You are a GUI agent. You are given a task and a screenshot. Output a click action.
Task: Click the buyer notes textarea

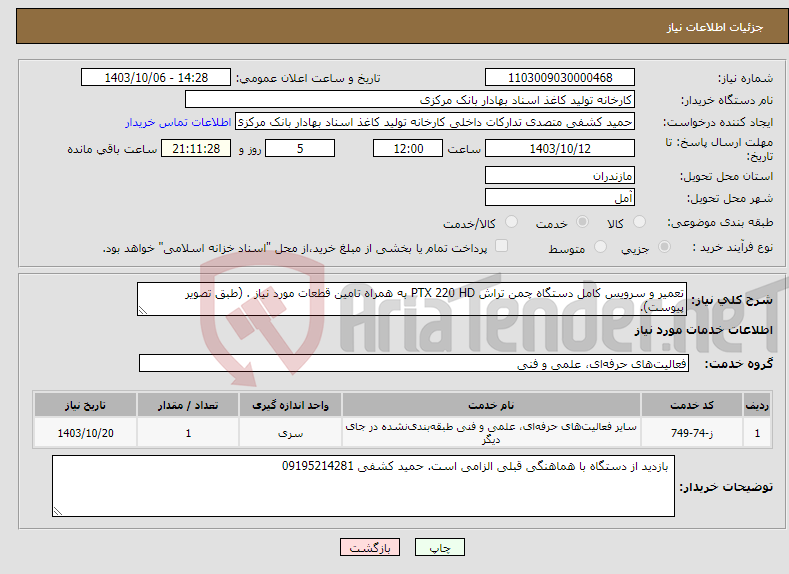[363, 486]
